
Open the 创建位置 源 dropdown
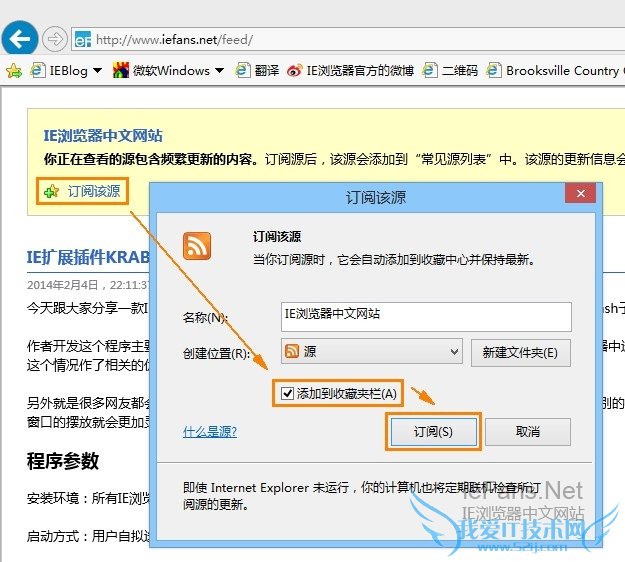pyautogui.click(x=371, y=351)
